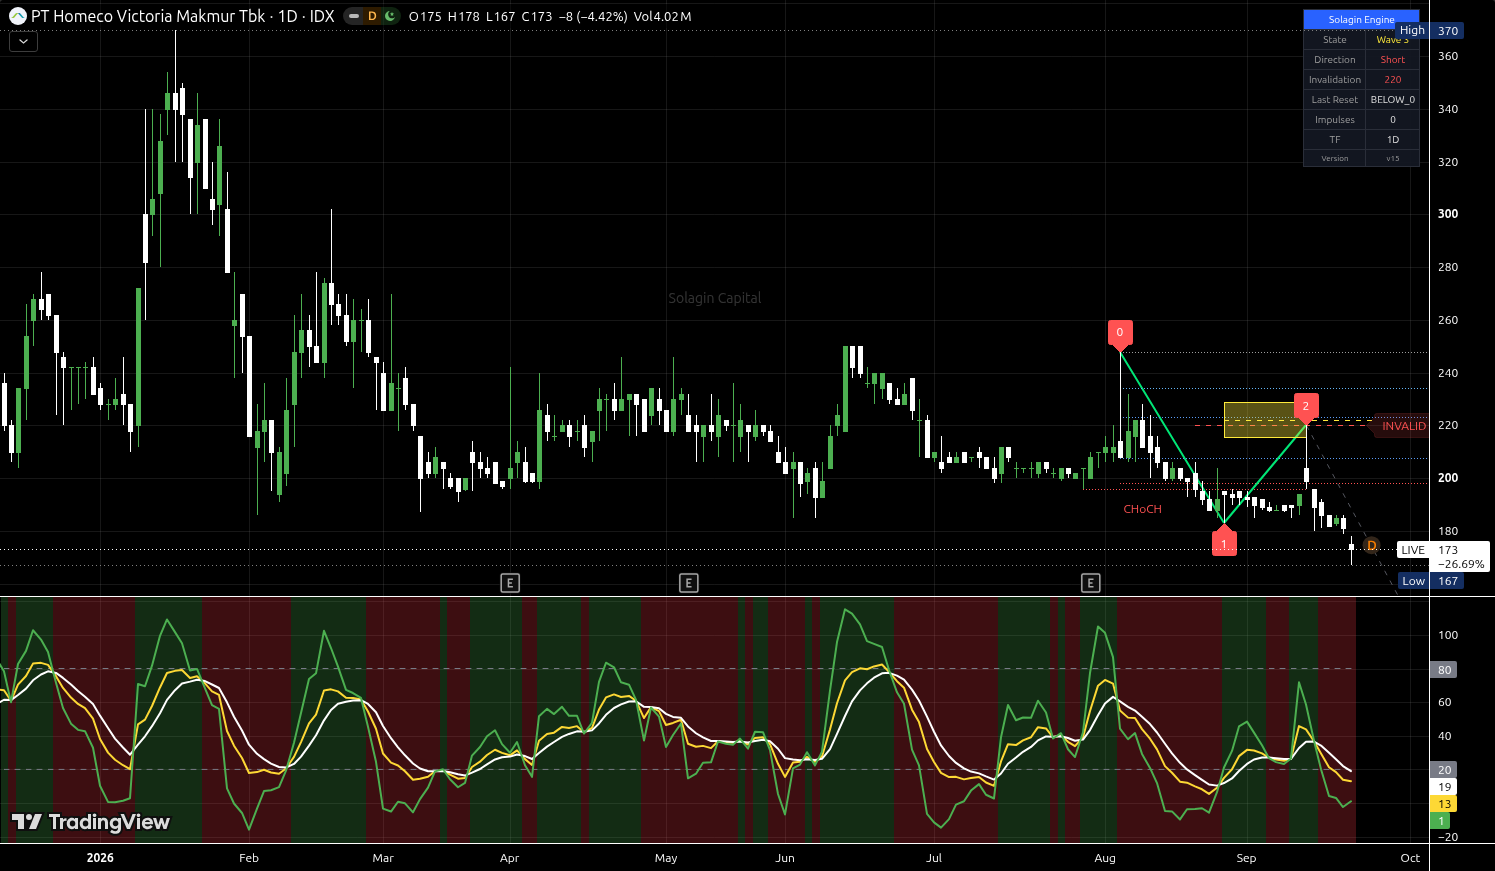Click the close value C173 in header
The width and height of the screenshot is (1495, 871).
coord(537,16)
